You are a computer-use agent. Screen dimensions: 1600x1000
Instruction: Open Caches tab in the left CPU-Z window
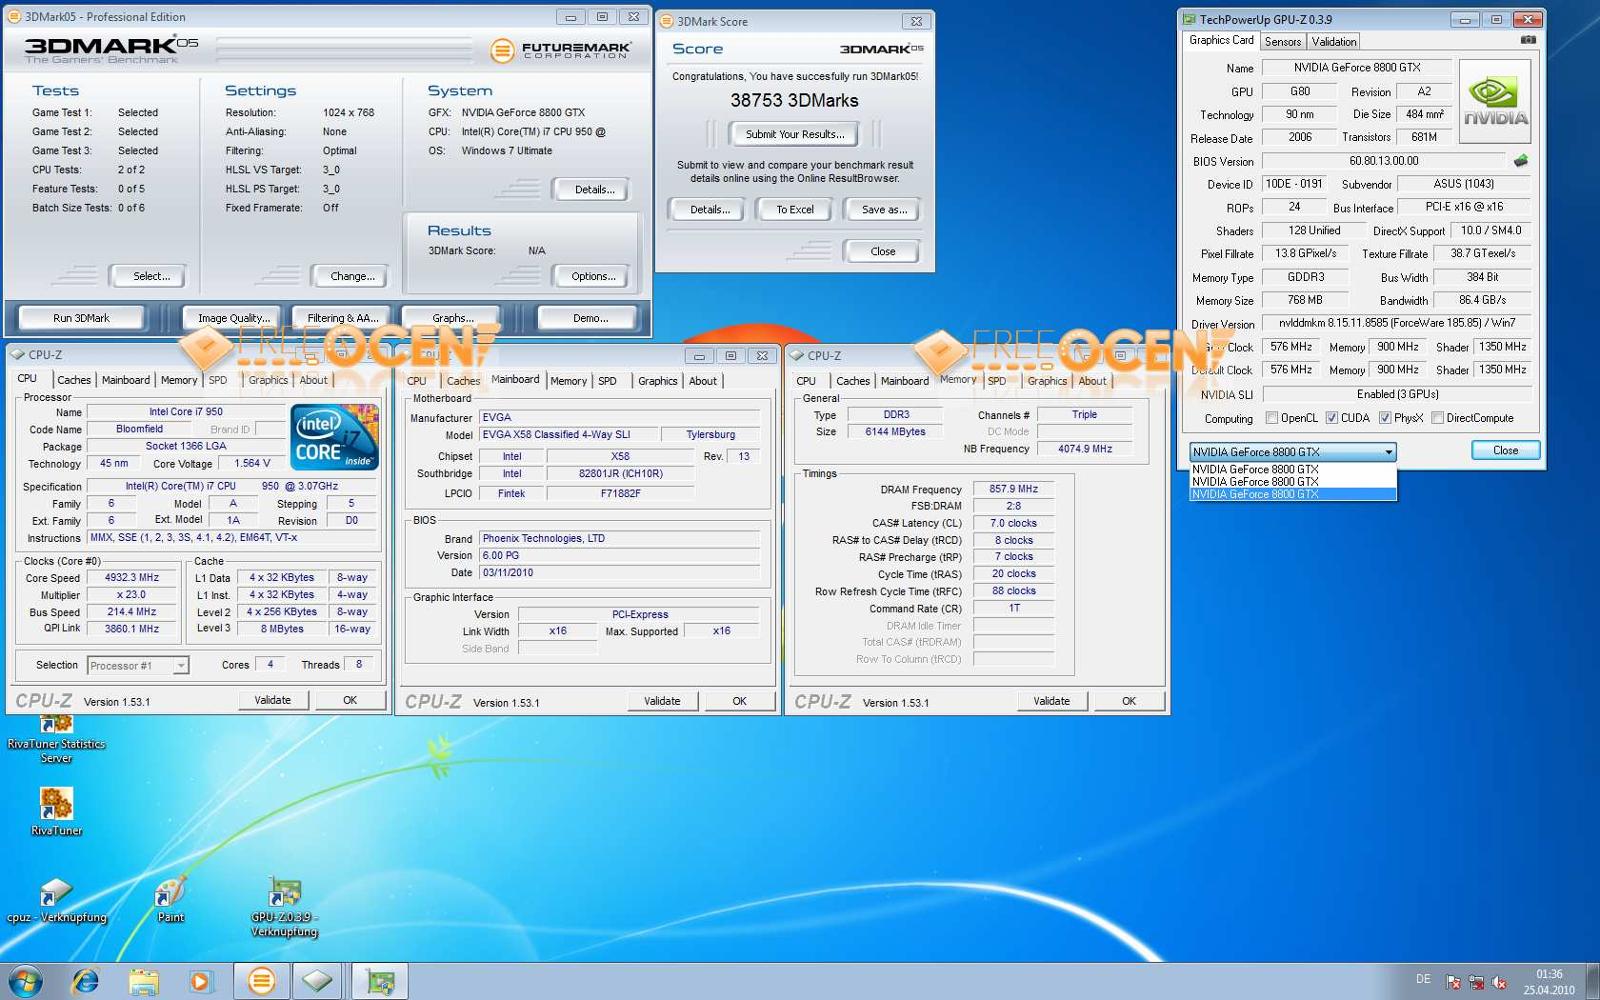click(74, 380)
